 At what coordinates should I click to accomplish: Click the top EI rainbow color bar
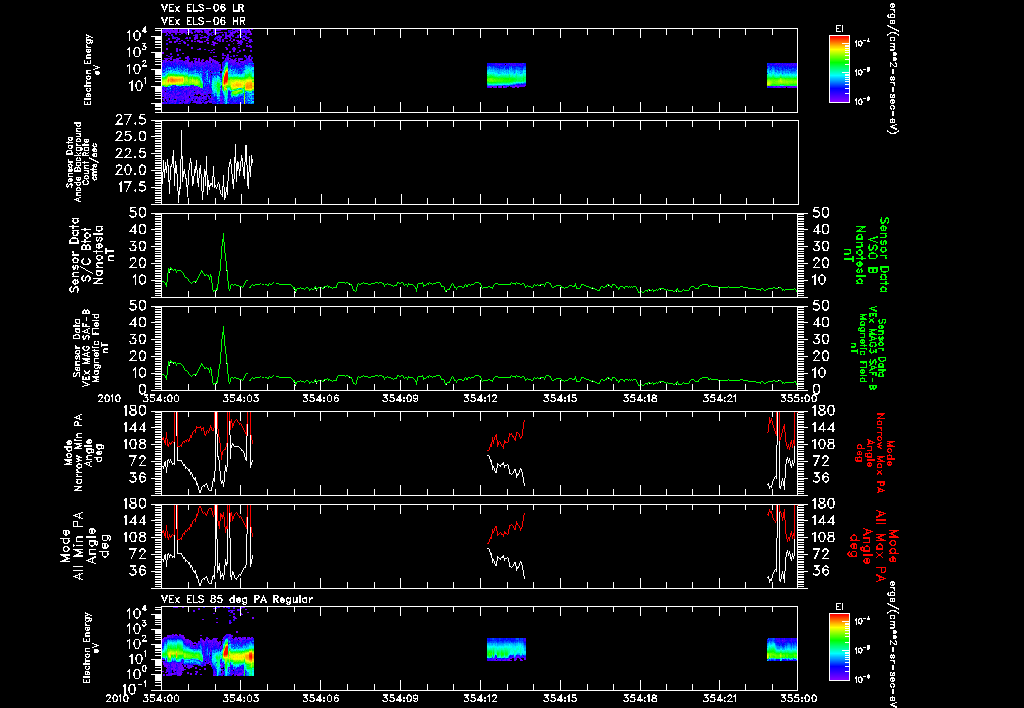[x=839, y=69]
